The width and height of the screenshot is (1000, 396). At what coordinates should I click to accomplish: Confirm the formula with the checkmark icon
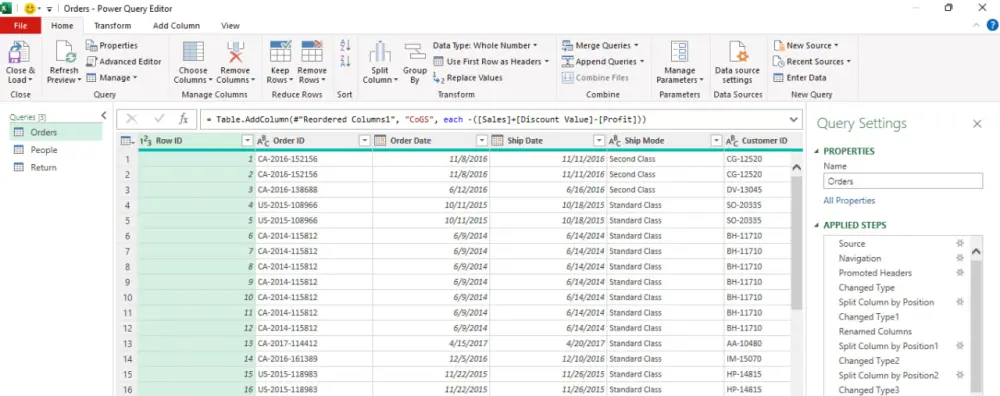[x=159, y=119]
